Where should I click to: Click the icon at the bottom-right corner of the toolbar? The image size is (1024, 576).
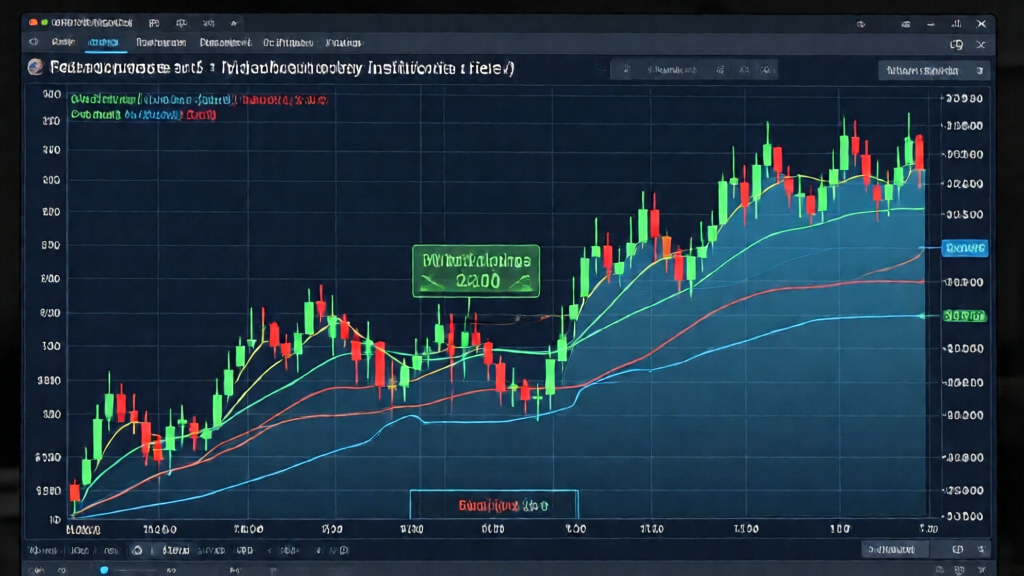click(x=983, y=550)
